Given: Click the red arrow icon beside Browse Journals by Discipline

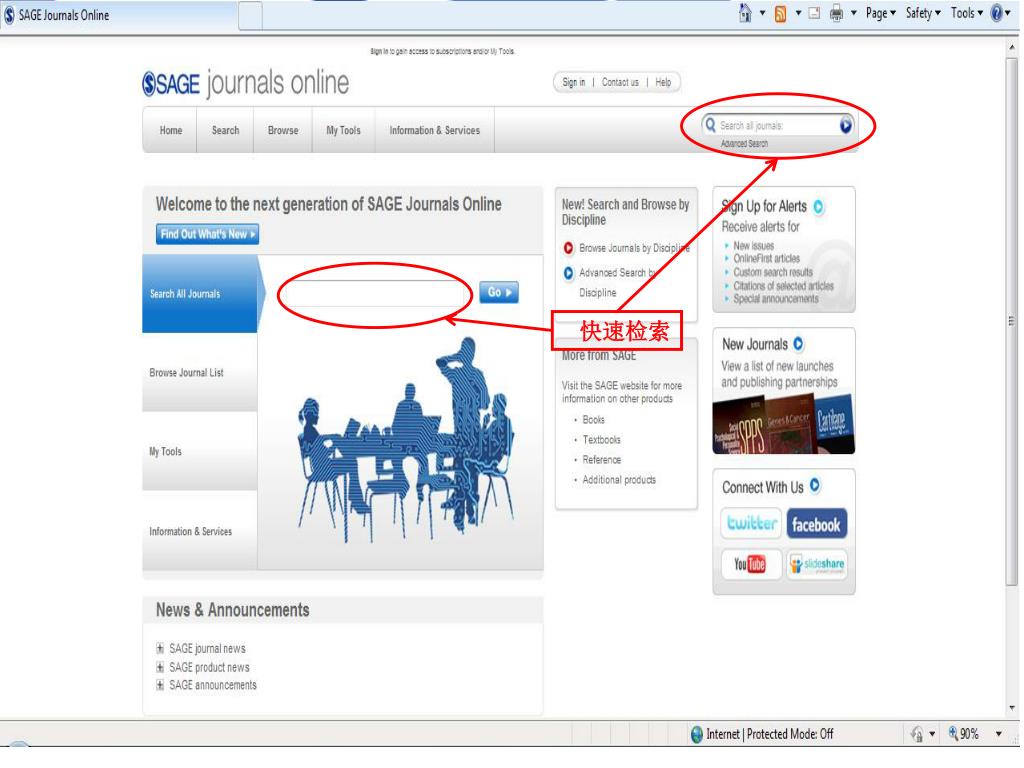Looking at the screenshot, I should 568,249.
